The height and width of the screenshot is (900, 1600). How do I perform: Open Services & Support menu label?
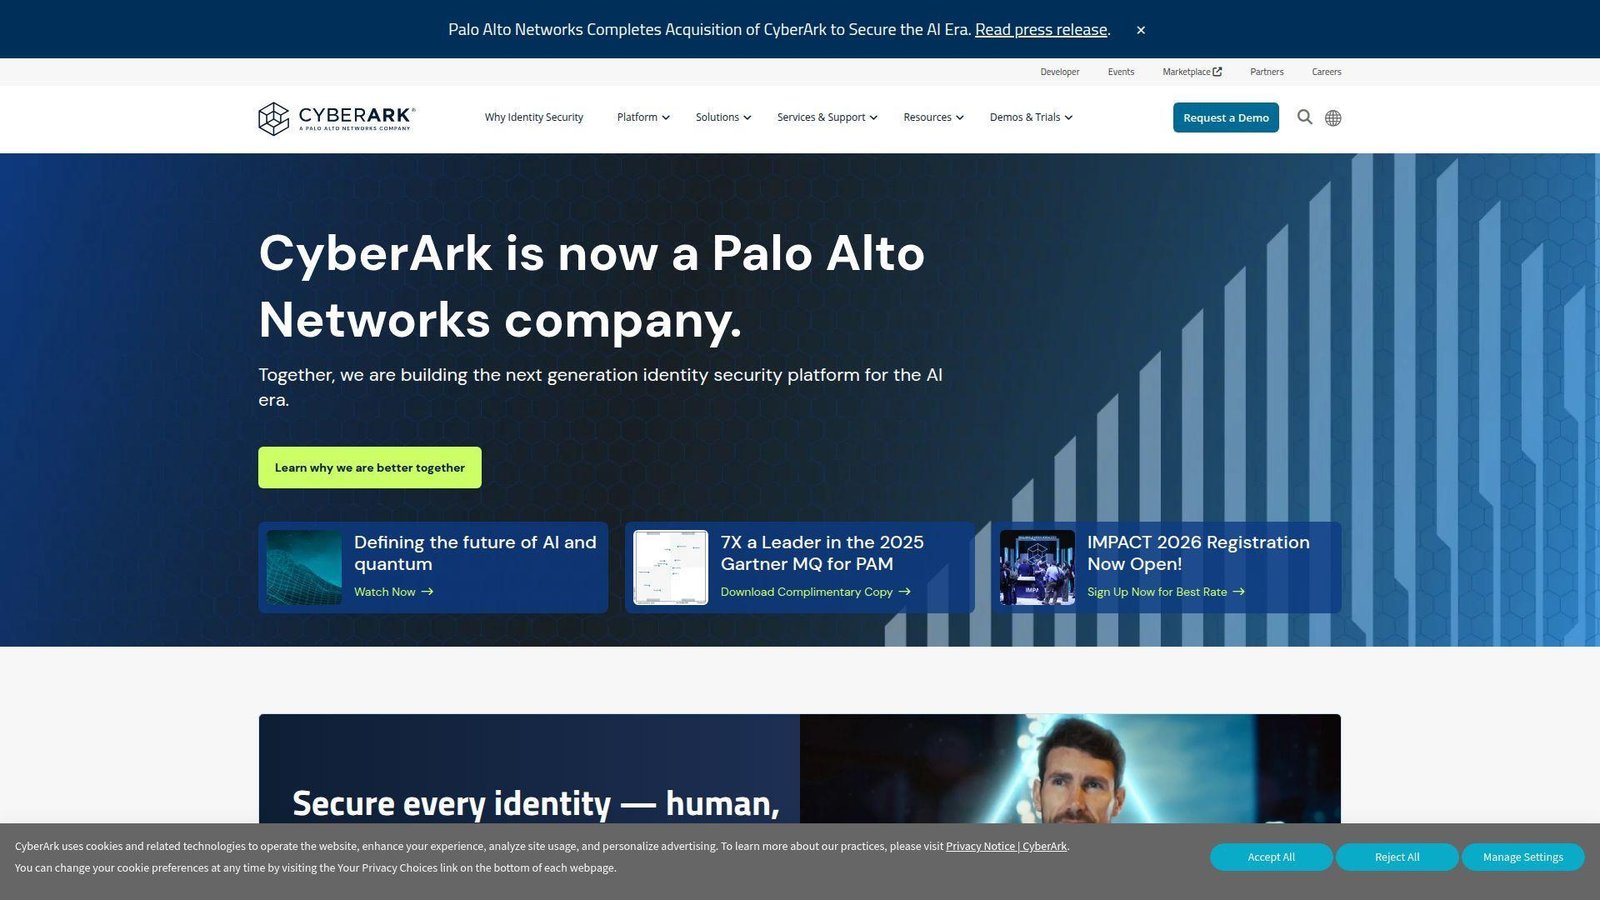click(x=821, y=117)
